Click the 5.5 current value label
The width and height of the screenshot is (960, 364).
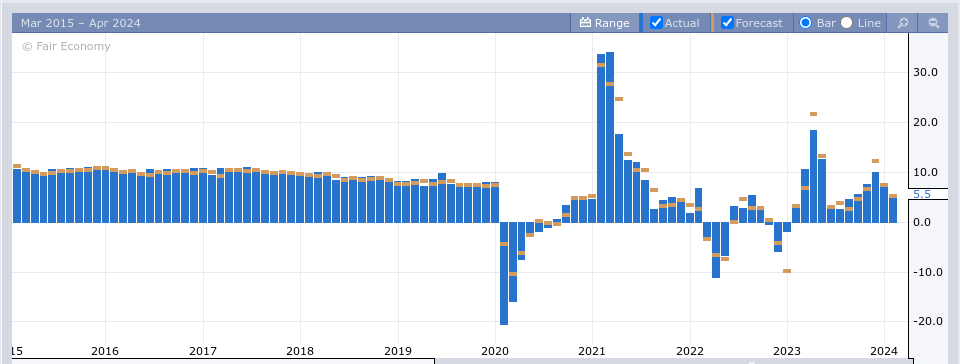921,194
